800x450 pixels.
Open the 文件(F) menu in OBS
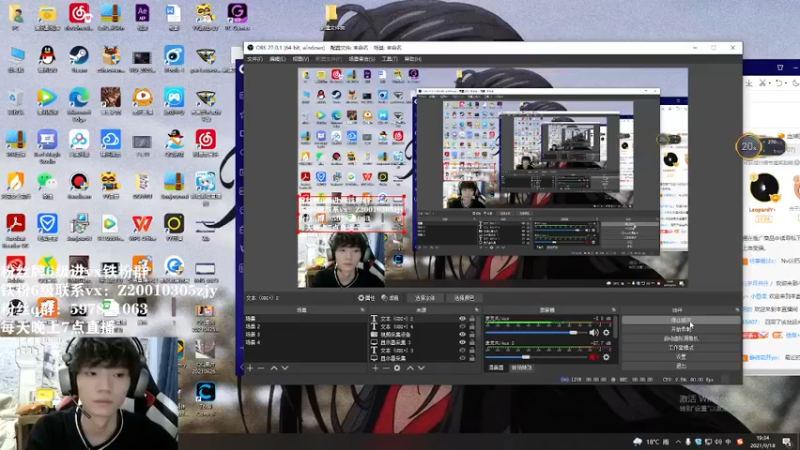click(x=255, y=59)
